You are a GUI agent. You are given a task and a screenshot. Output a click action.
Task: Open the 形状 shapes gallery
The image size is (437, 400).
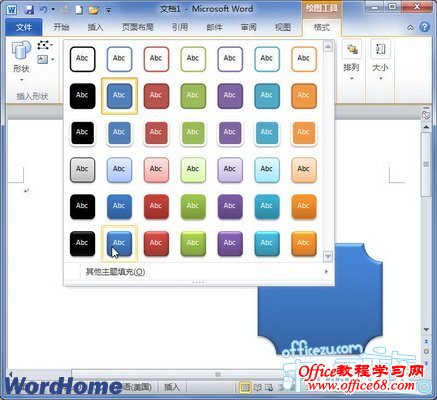coord(21,62)
